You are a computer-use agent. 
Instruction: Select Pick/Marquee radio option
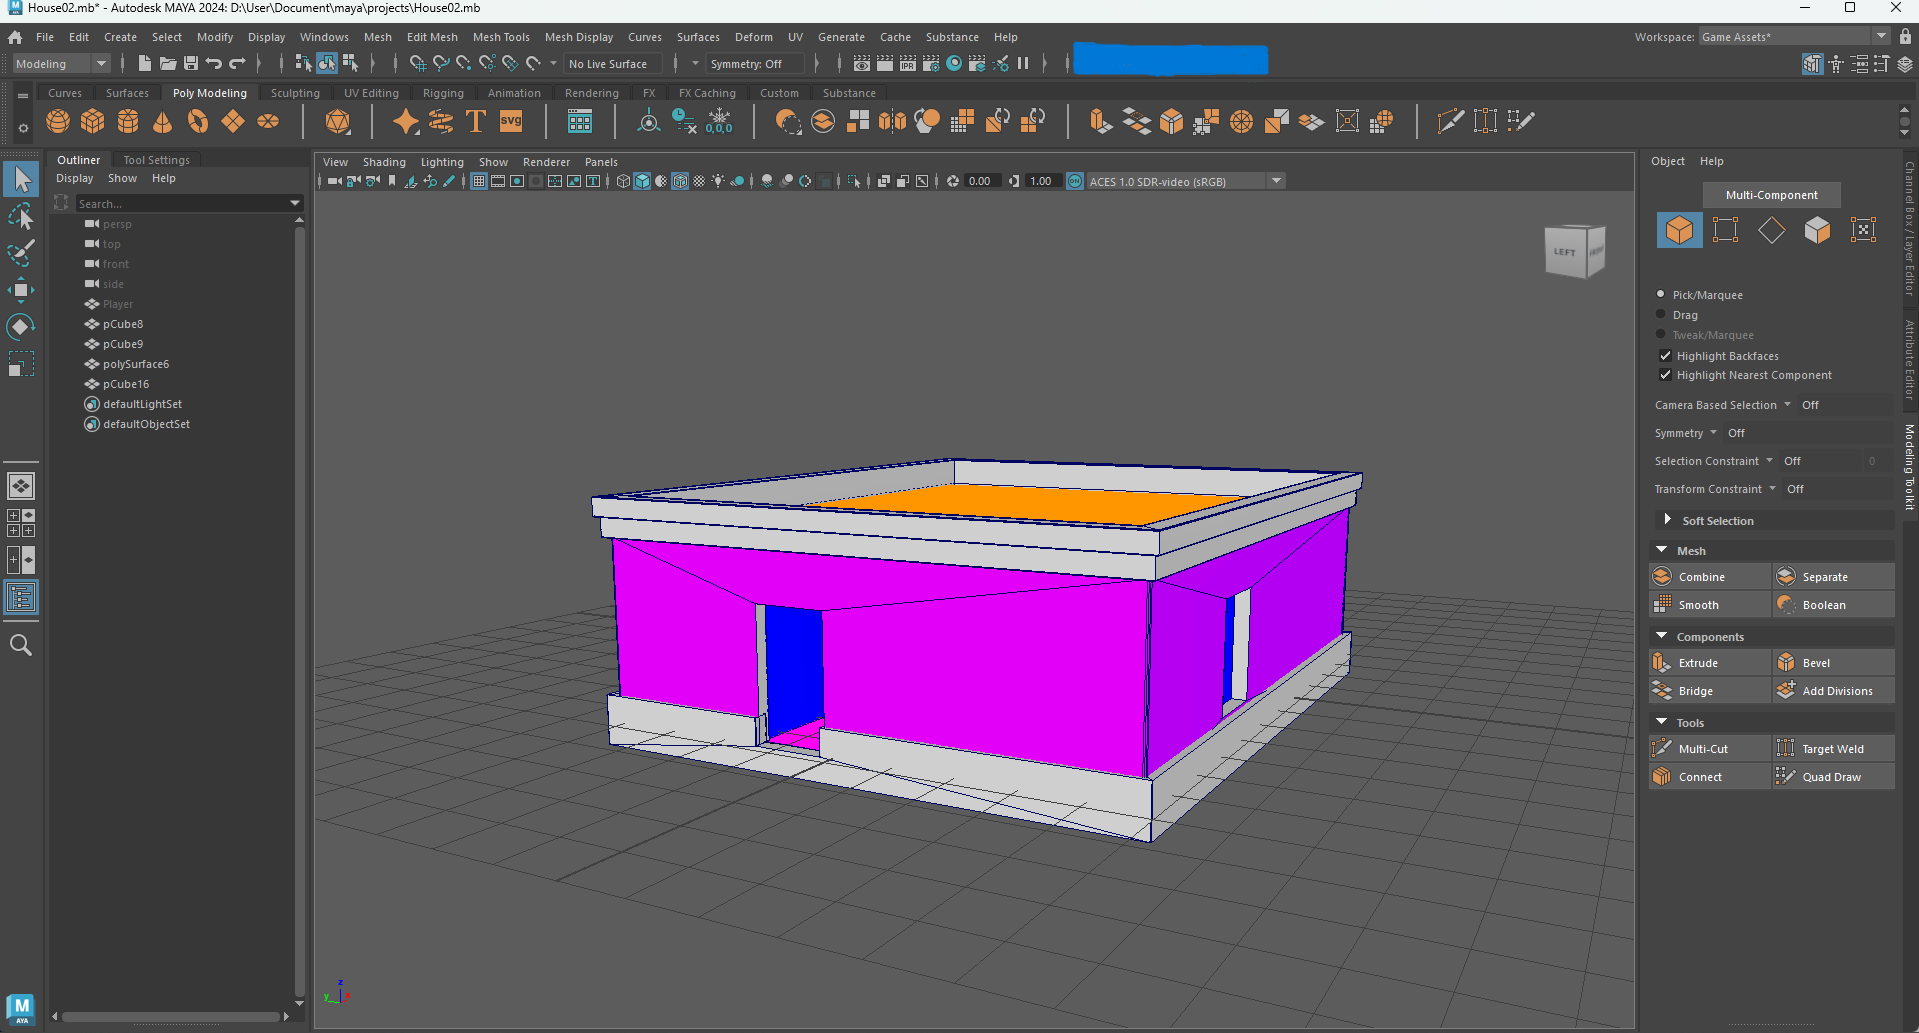(1661, 294)
